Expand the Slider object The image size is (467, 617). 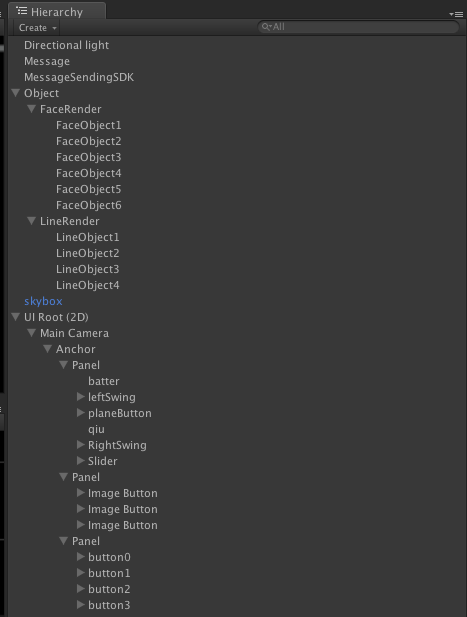click(81, 461)
